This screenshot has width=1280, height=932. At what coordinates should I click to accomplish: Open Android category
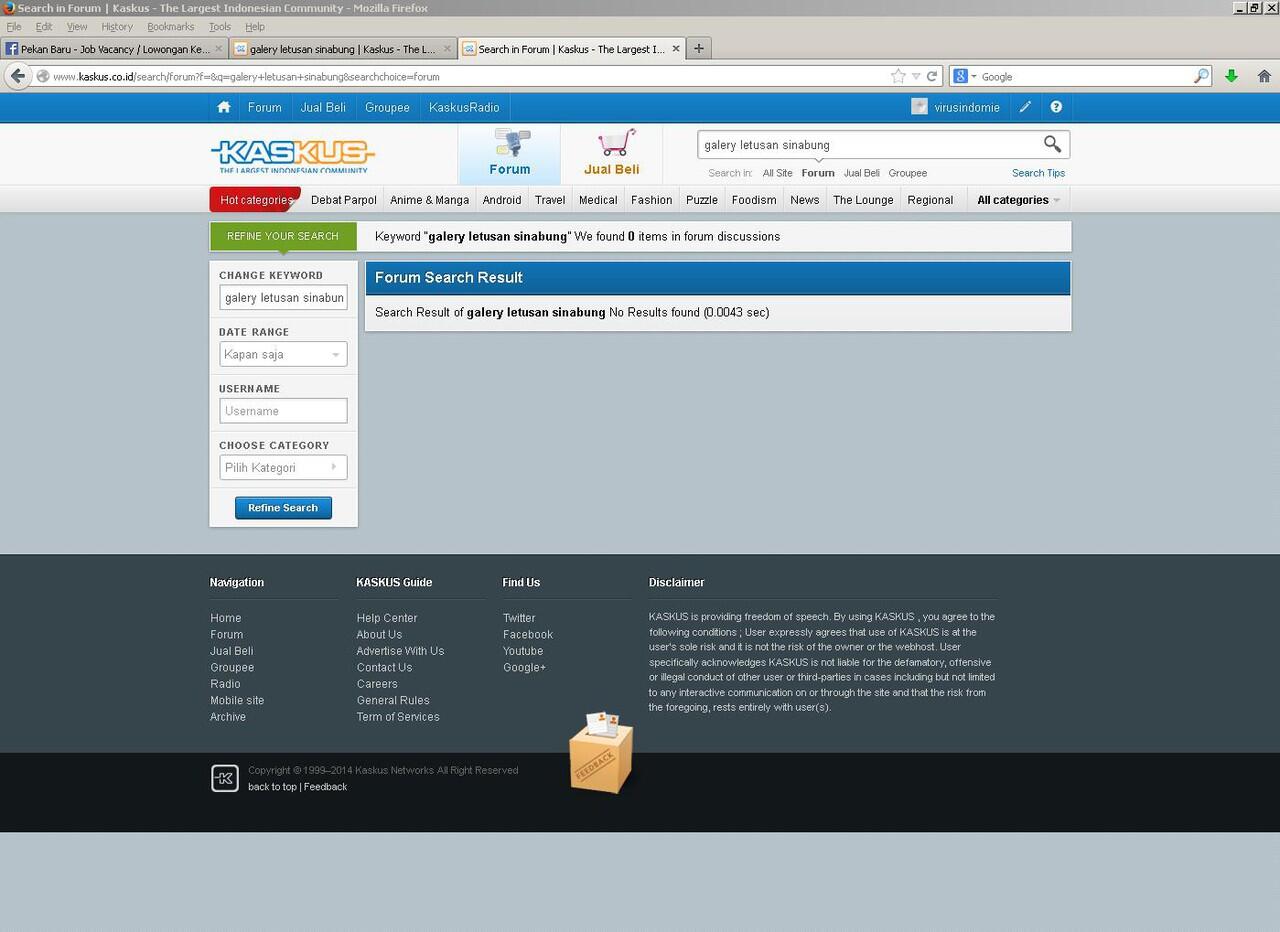tap(502, 200)
